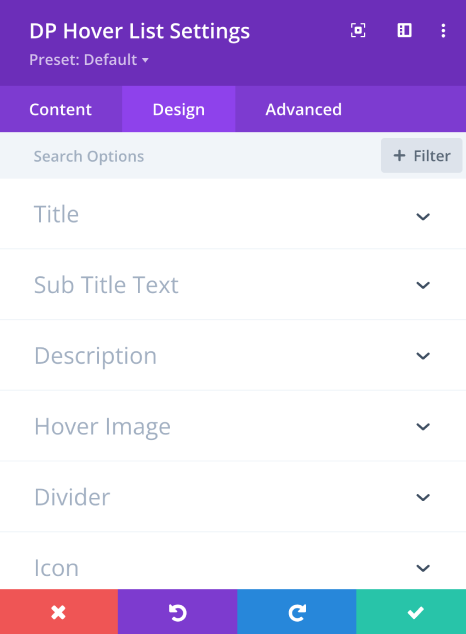
Task: Click the Search Options input field
Action: point(190,156)
